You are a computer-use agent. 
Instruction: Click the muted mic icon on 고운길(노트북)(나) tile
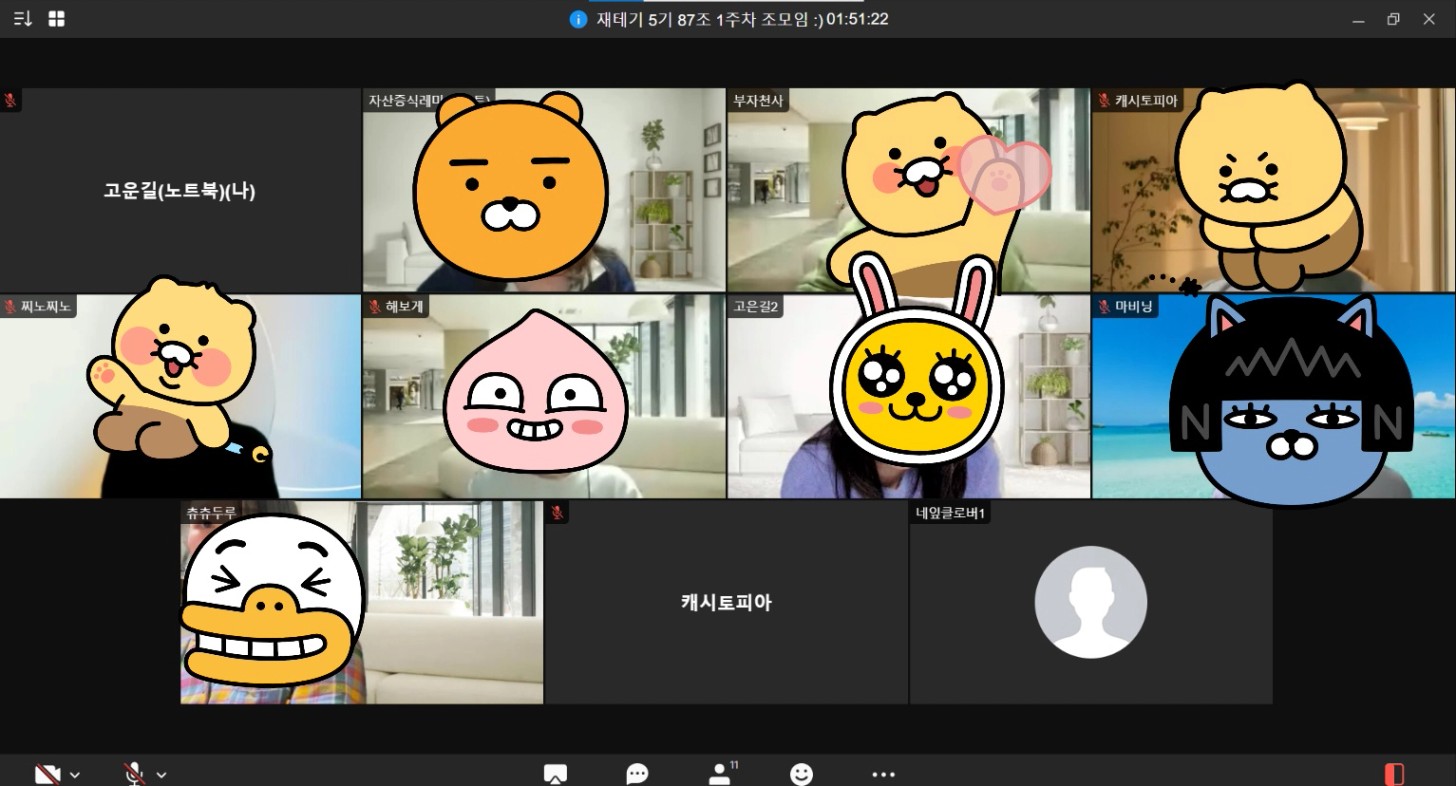[x=10, y=100]
